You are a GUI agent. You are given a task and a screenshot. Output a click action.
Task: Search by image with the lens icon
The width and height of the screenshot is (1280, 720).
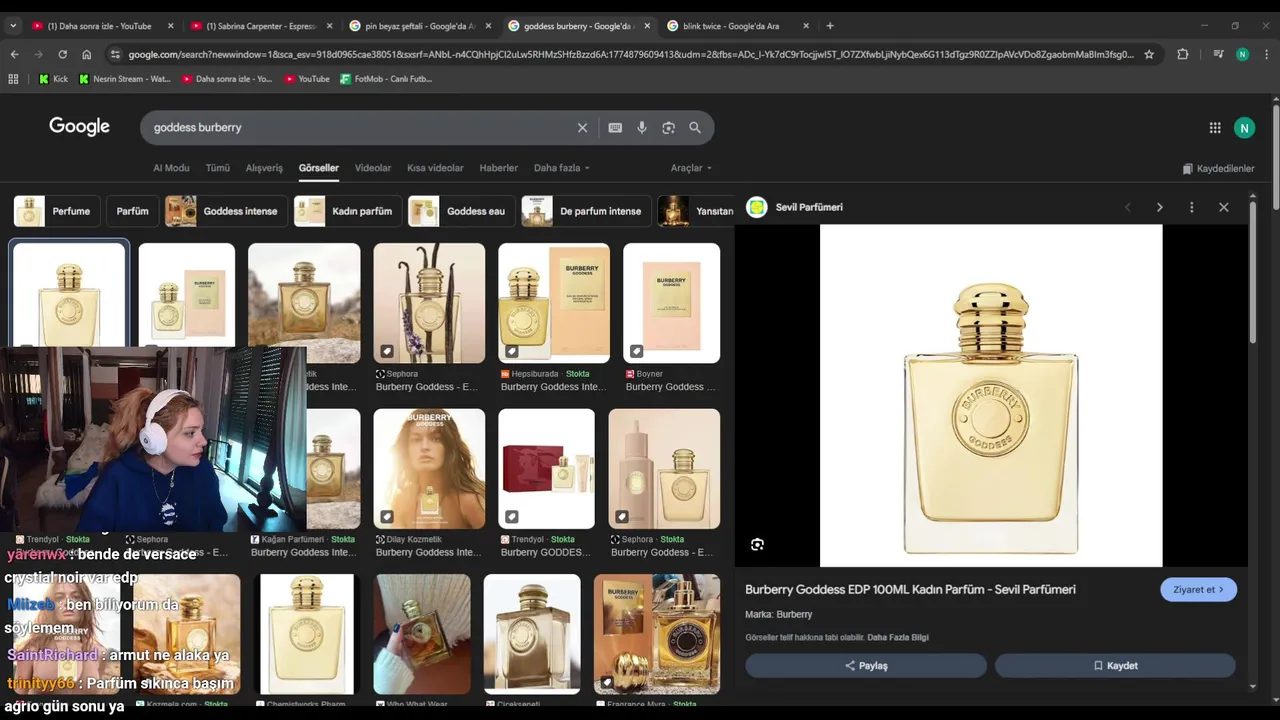[669, 128]
